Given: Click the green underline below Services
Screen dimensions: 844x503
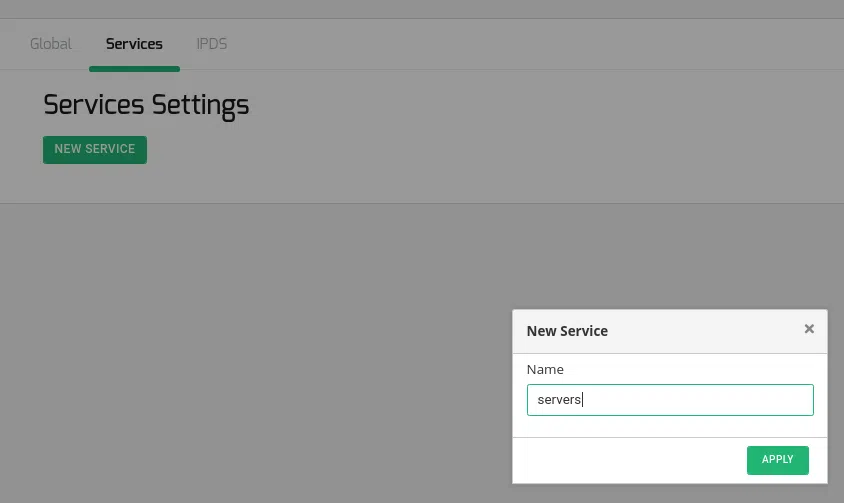Looking at the screenshot, I should pyautogui.click(x=134, y=69).
